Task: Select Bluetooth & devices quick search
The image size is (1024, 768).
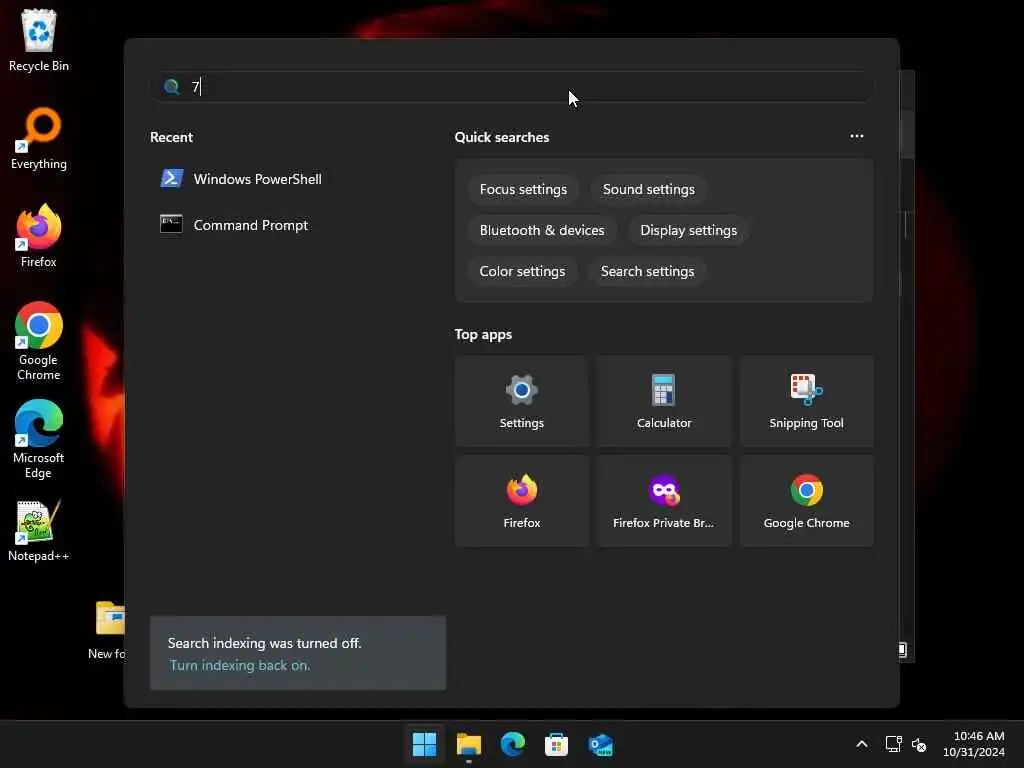Action: pos(542,231)
